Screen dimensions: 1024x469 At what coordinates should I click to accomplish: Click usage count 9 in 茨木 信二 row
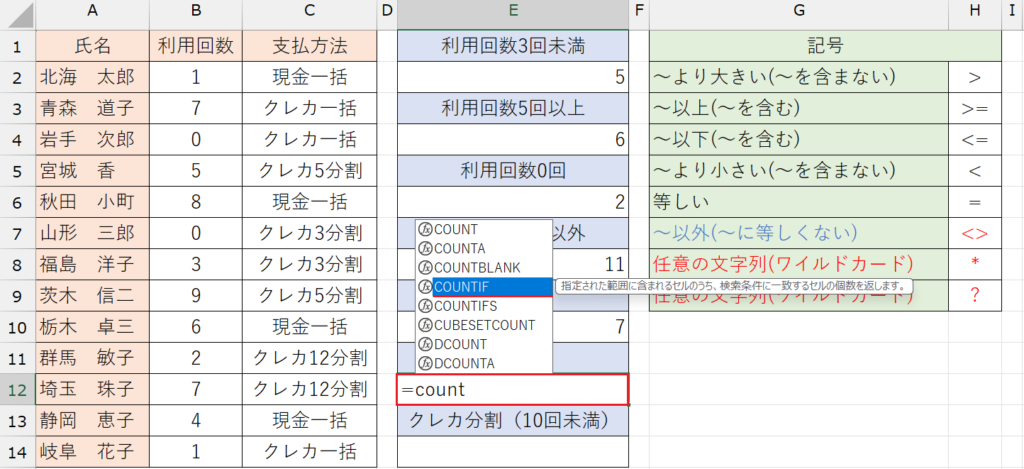(x=196, y=296)
